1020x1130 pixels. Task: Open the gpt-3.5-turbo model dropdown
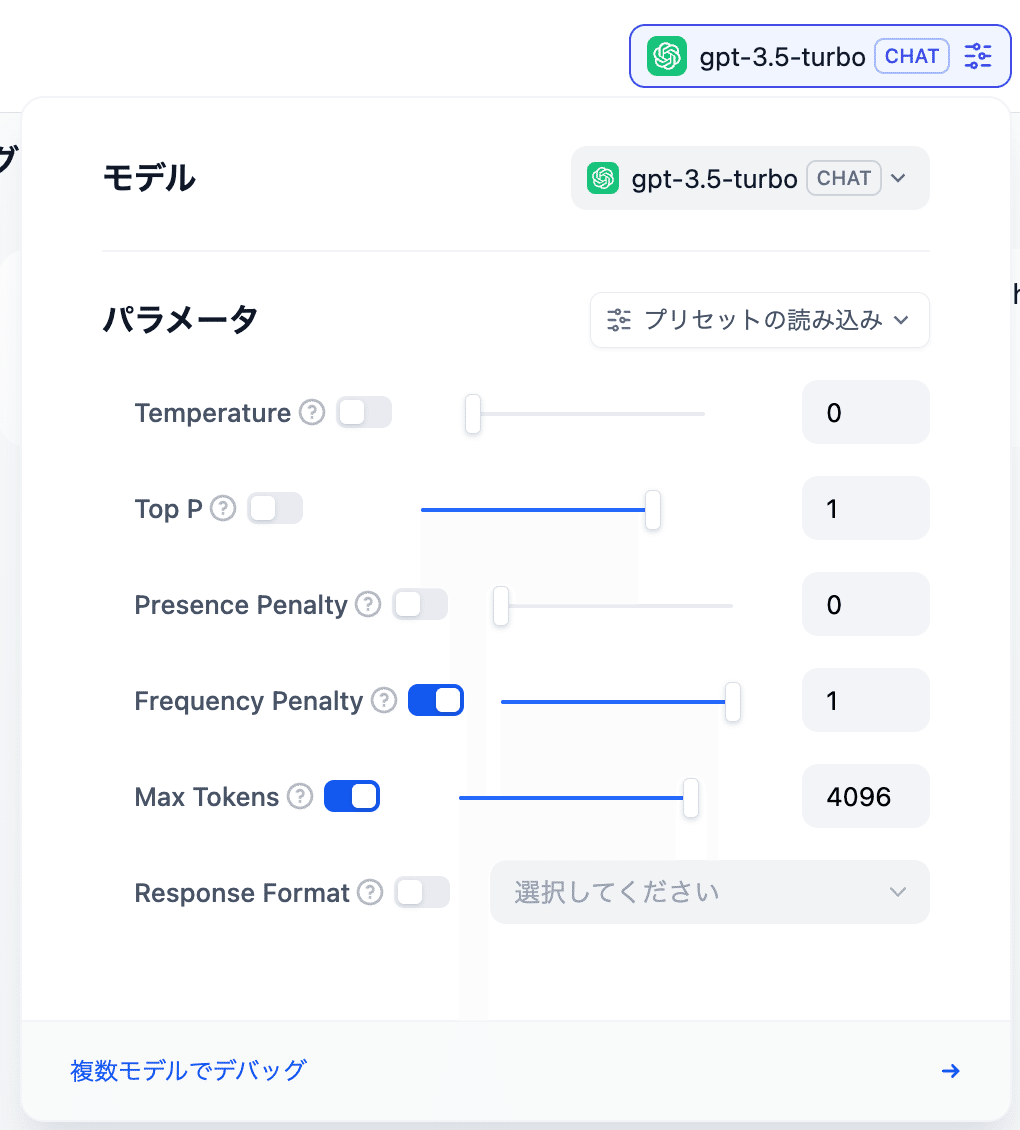tap(750, 178)
